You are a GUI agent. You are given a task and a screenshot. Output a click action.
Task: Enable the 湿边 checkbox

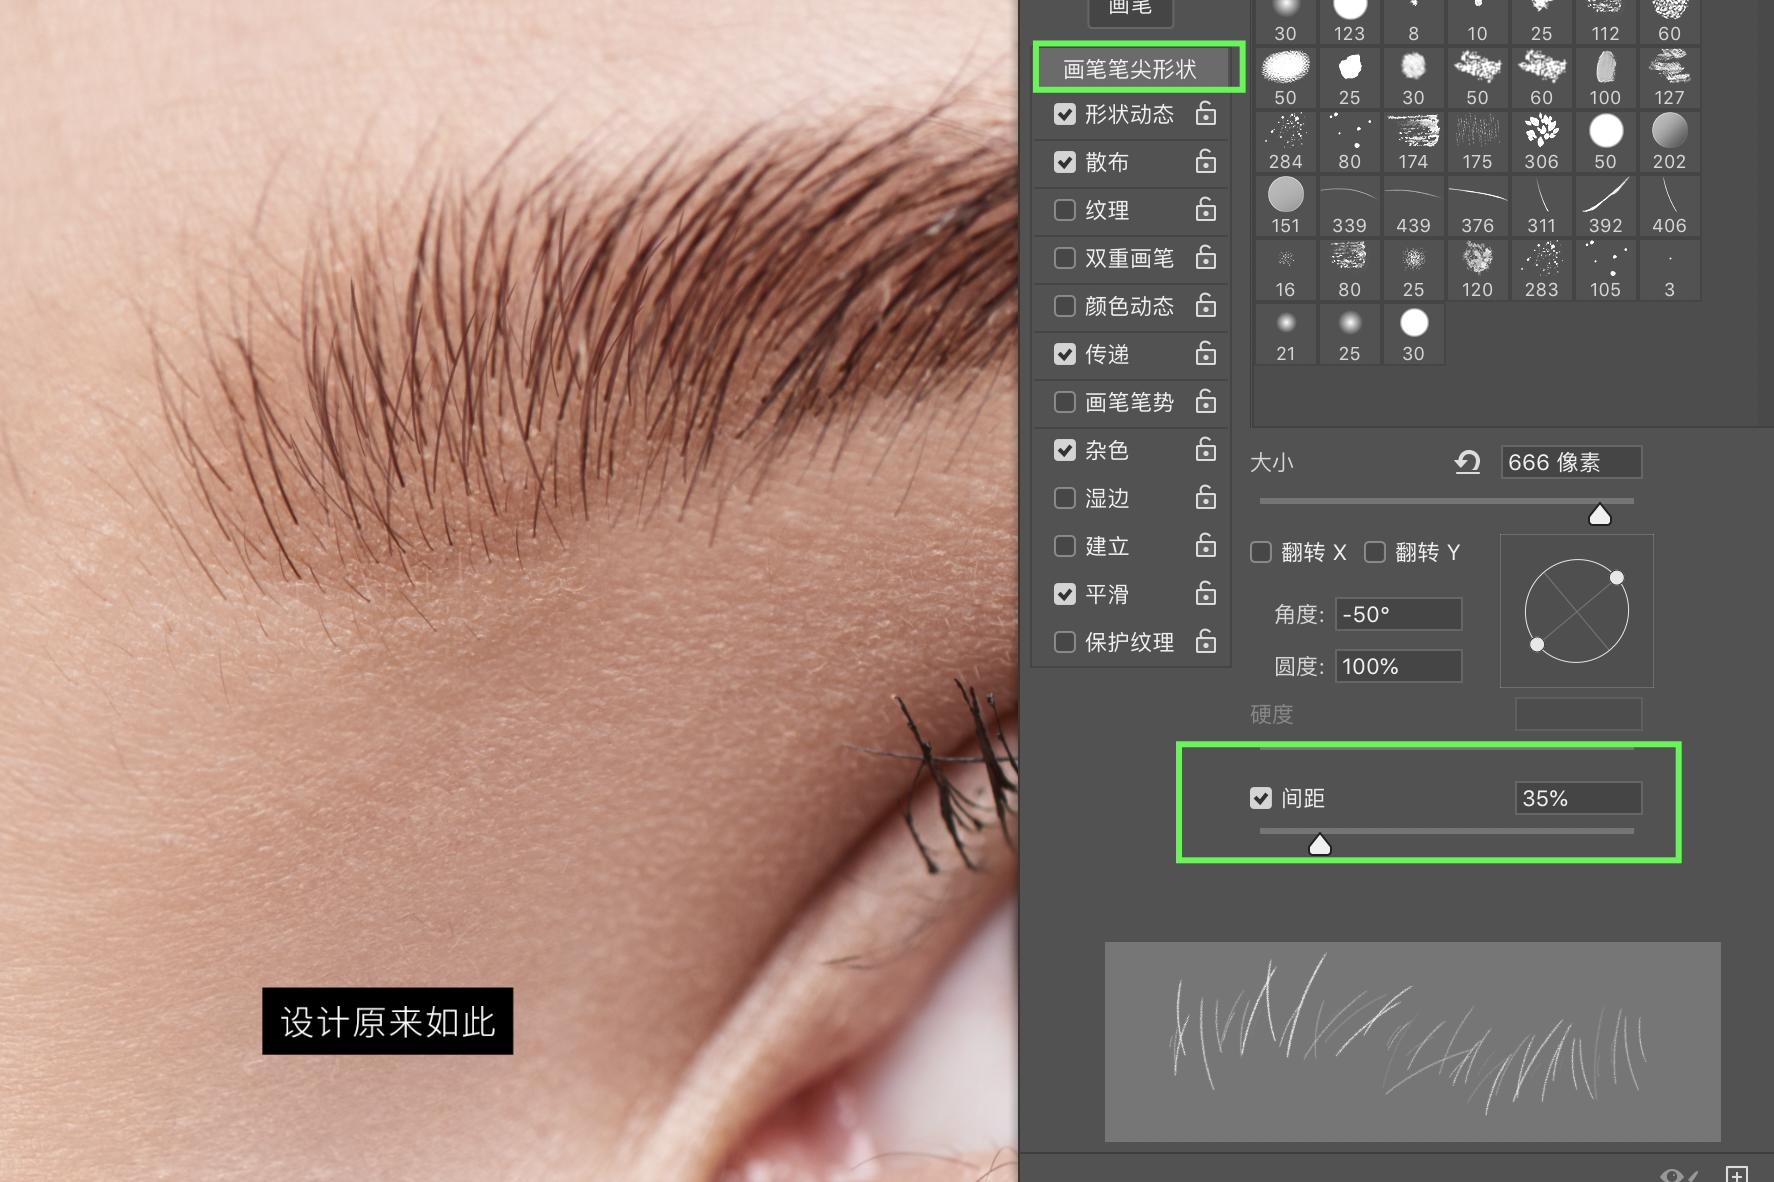pyautogui.click(x=1065, y=498)
